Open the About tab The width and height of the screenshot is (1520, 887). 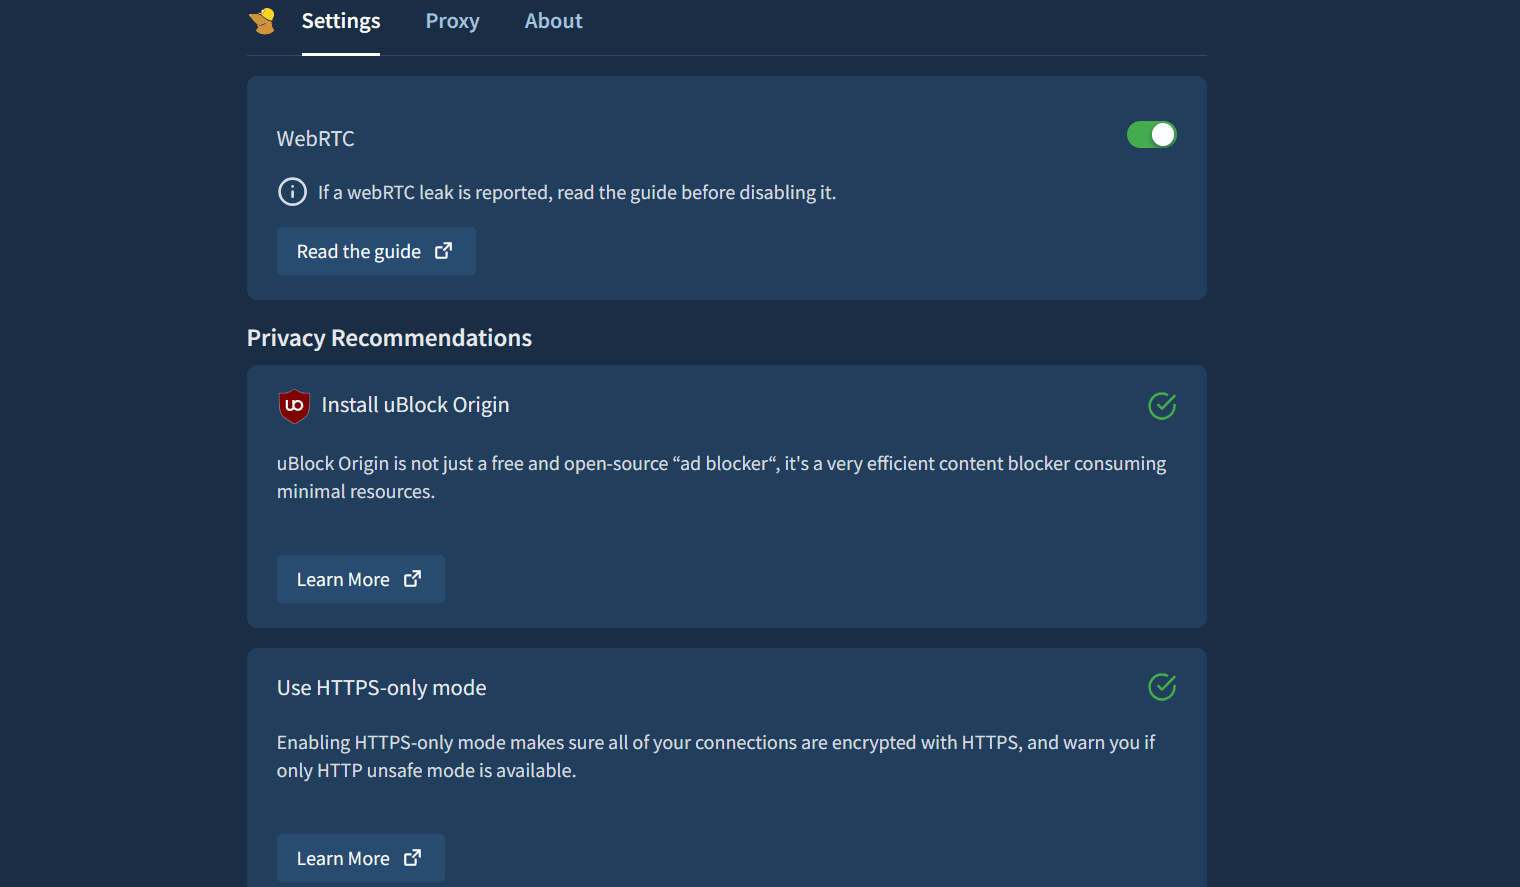coord(553,21)
